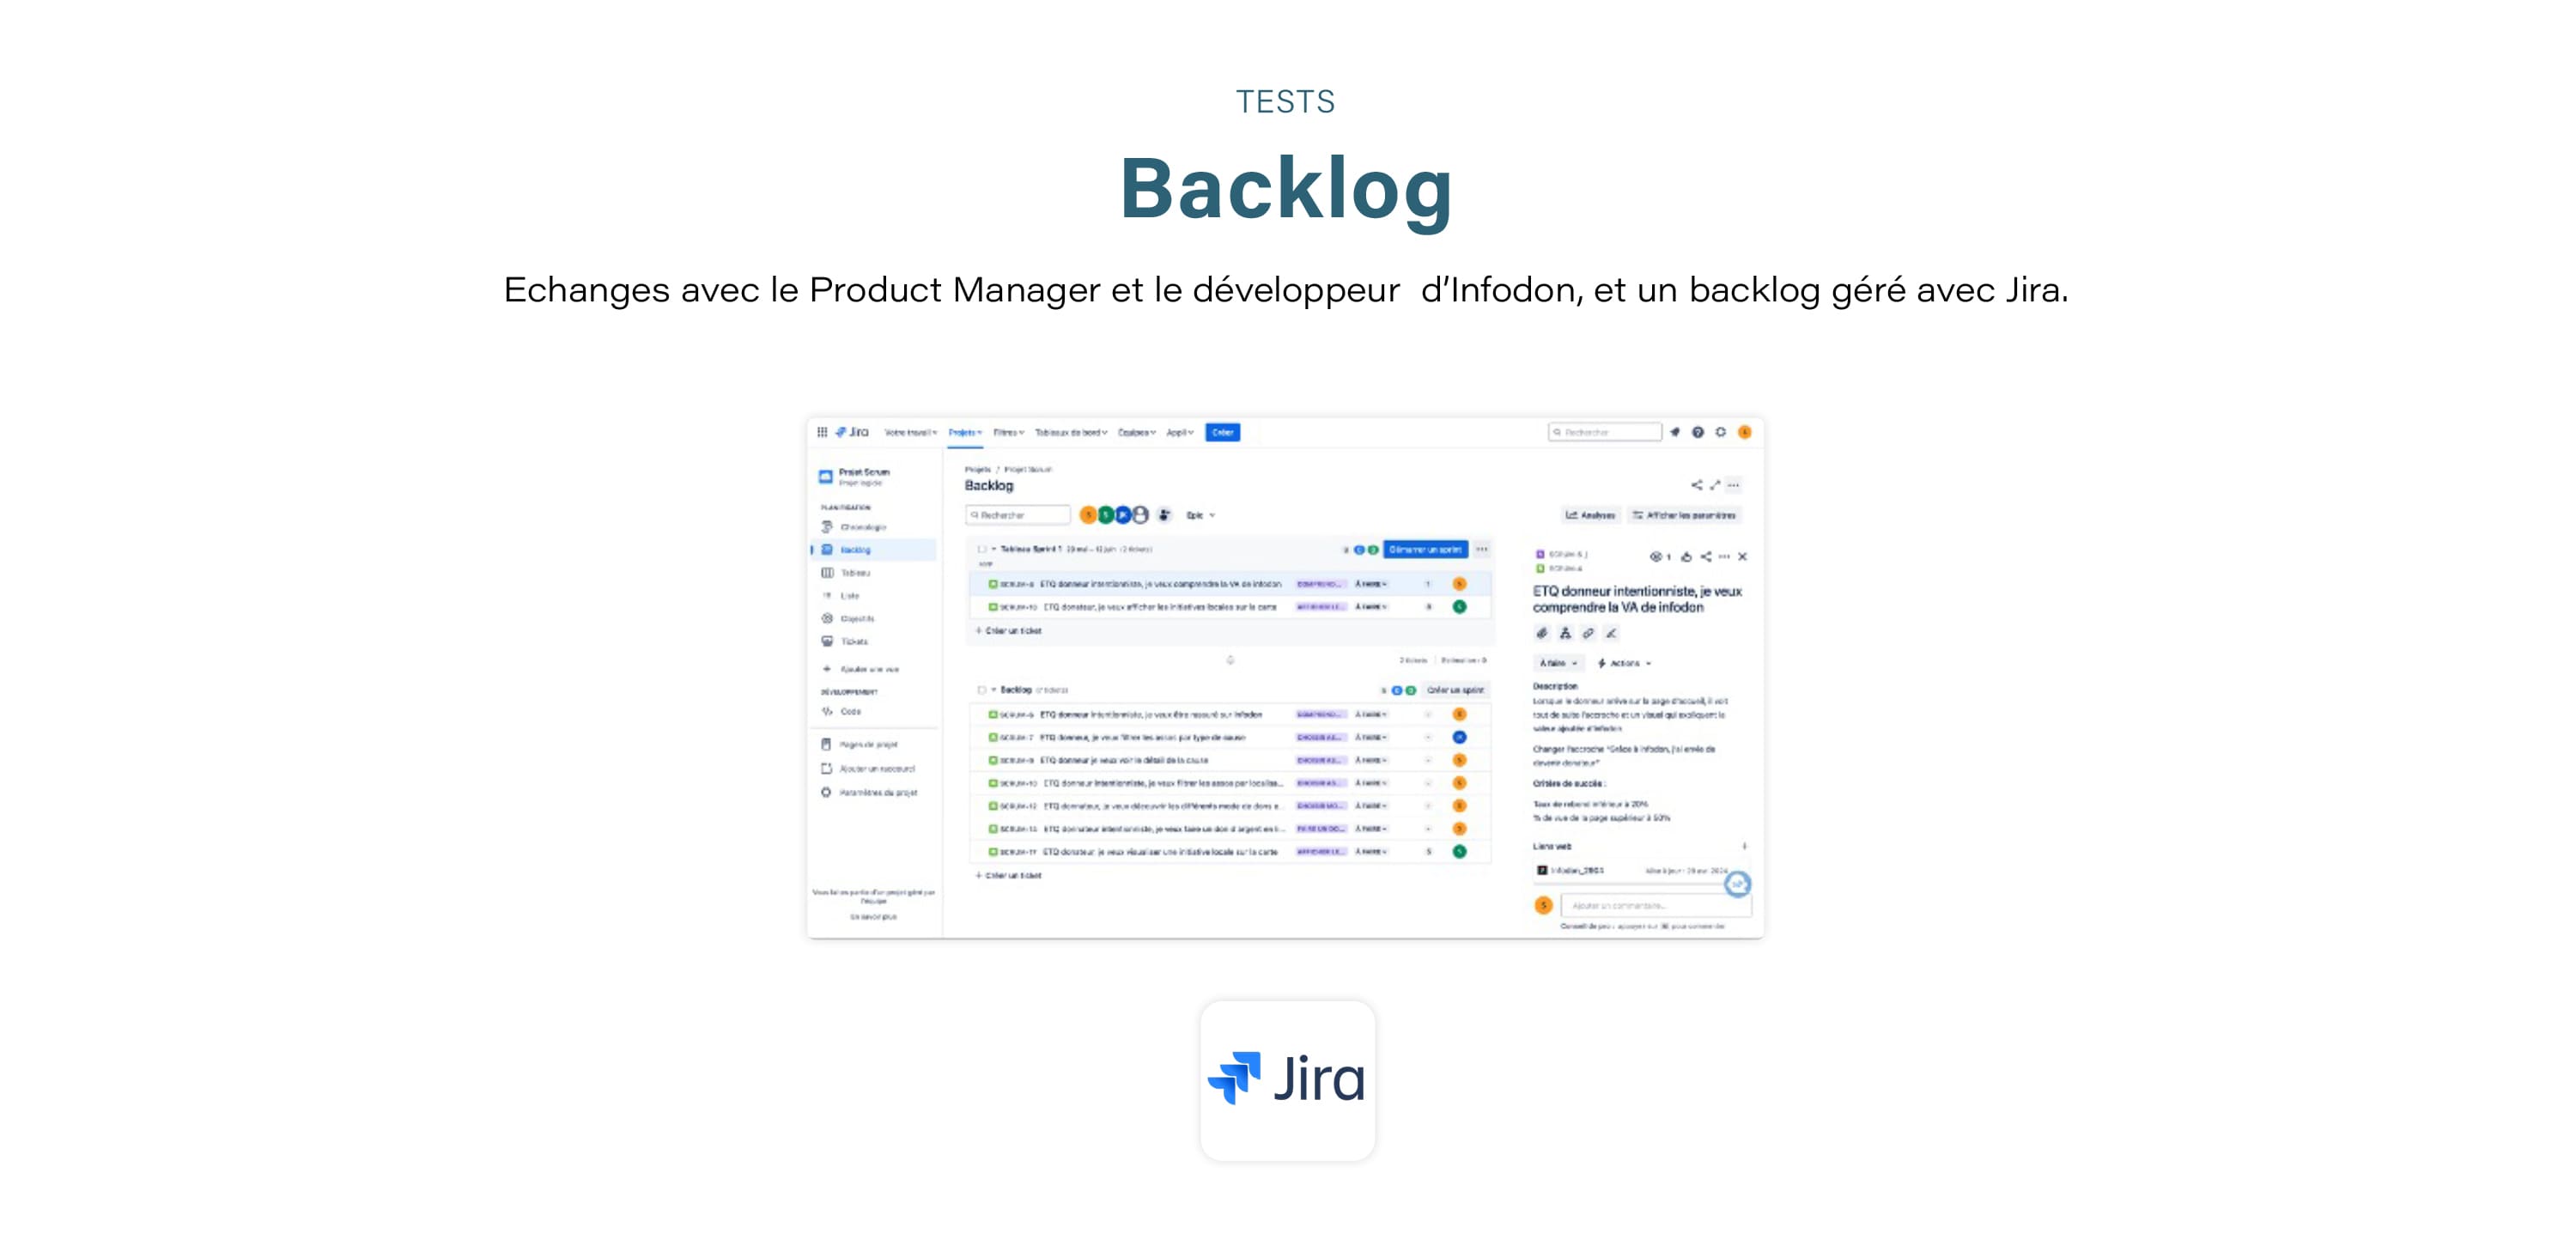The height and width of the screenshot is (1252, 2576).
Task: Open Tickets in the sidebar
Action: coord(845,642)
